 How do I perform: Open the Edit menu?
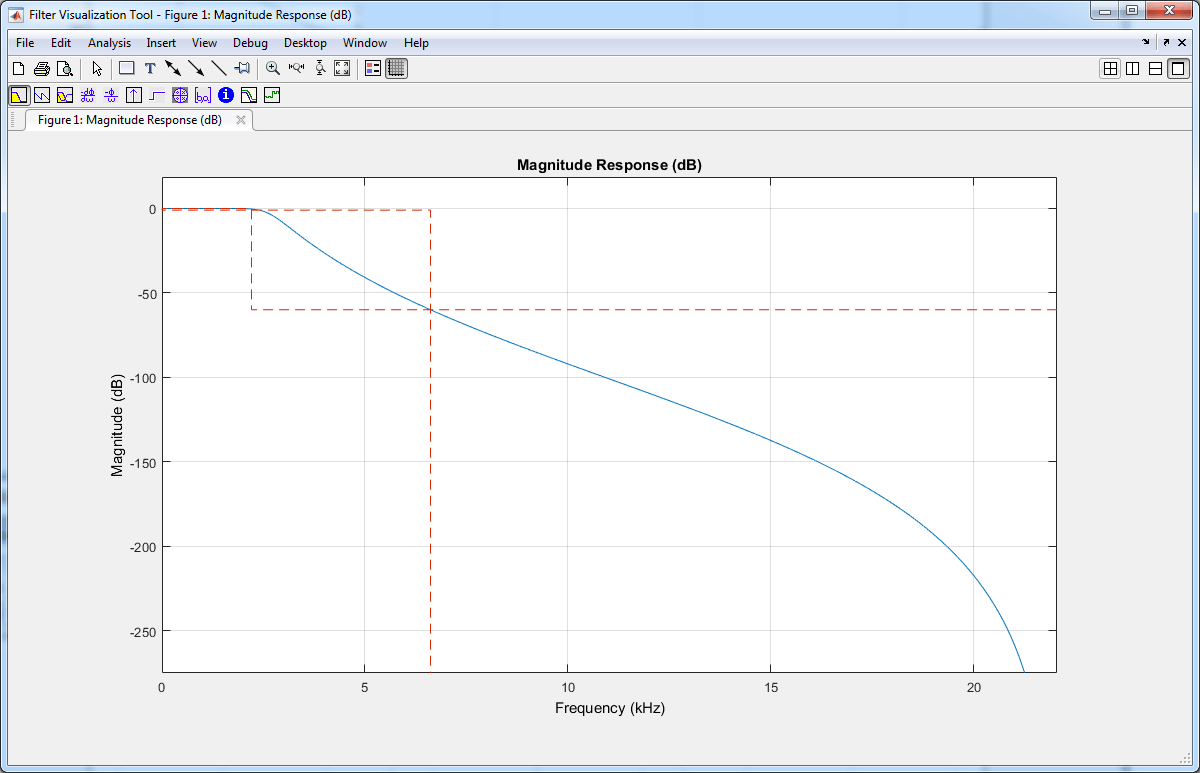pos(61,43)
